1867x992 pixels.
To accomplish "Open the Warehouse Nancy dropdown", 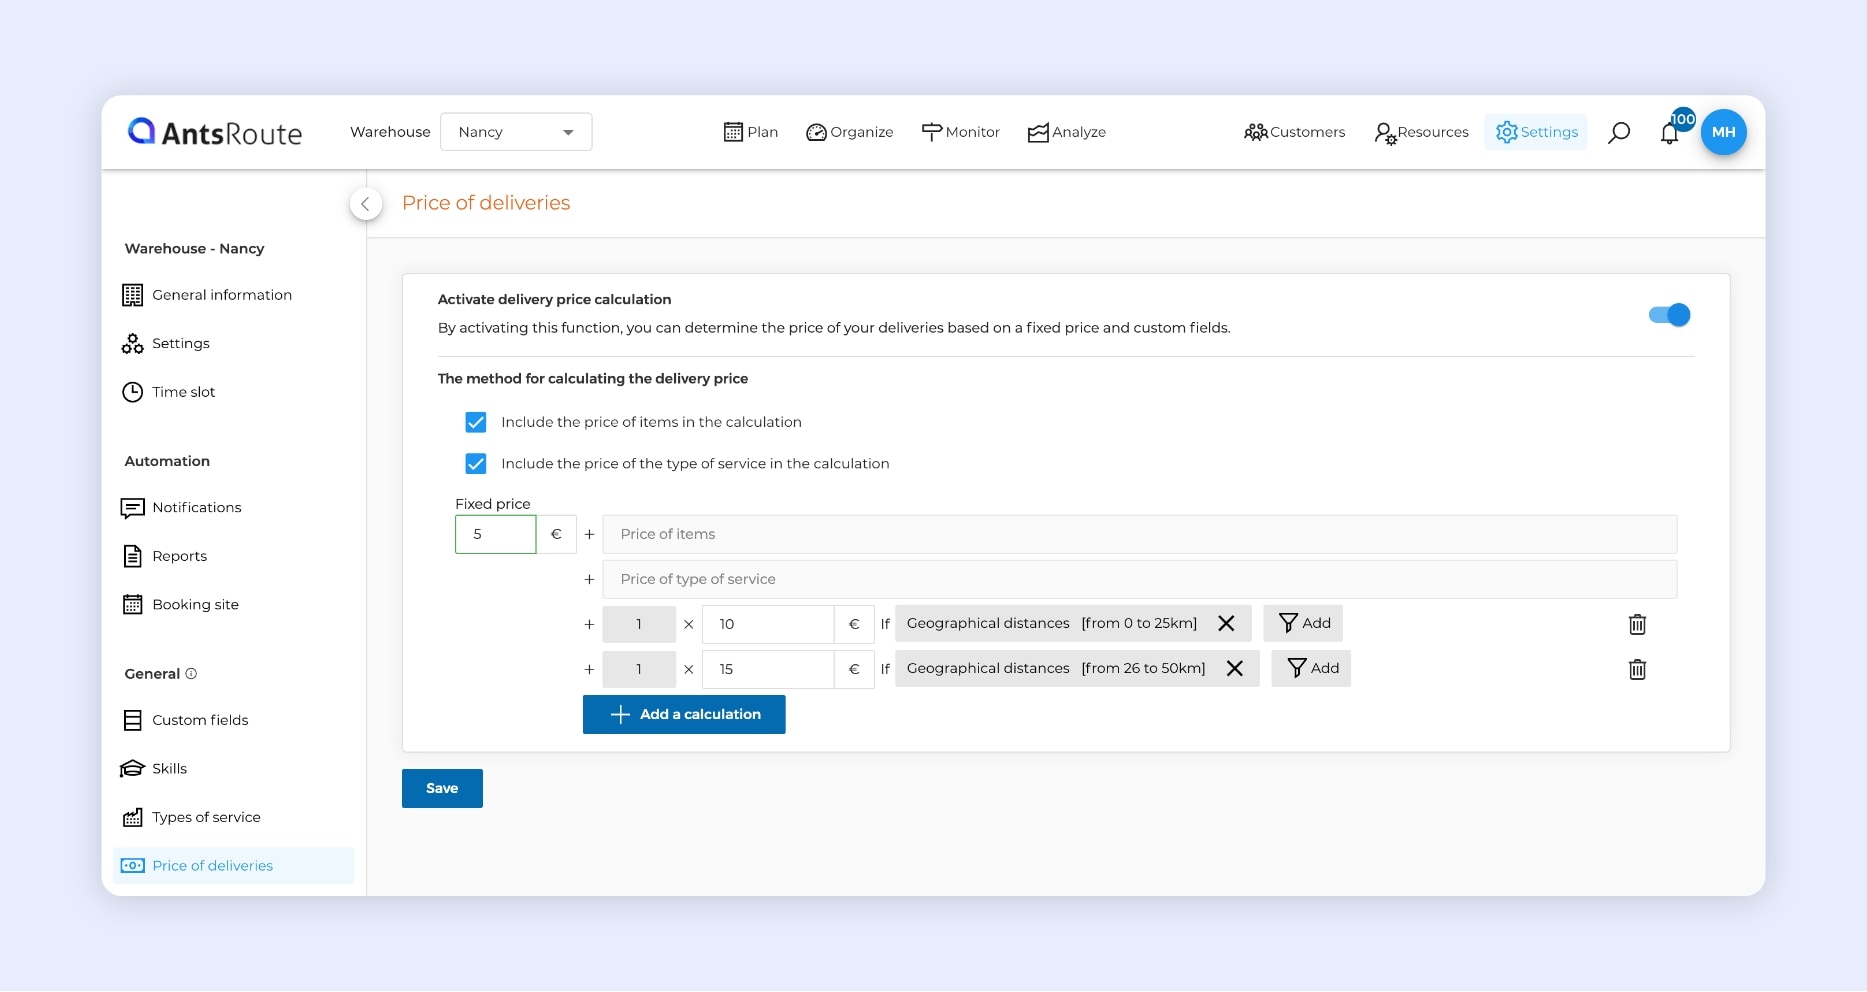I will (x=516, y=132).
